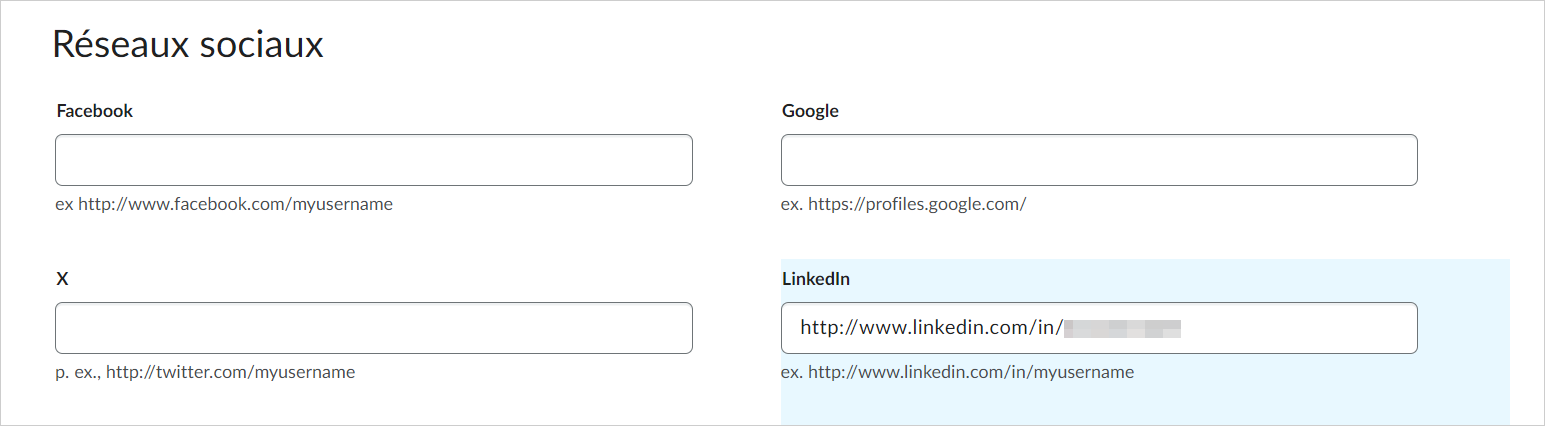This screenshot has height=426, width=1545.
Task: Click the 'ex' prefix before the Facebook example
Action: 64,204
